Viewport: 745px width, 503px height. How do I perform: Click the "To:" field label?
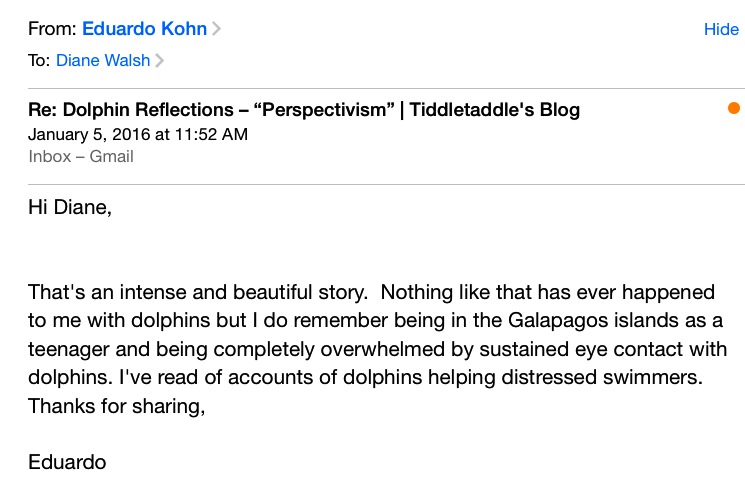click(x=39, y=61)
